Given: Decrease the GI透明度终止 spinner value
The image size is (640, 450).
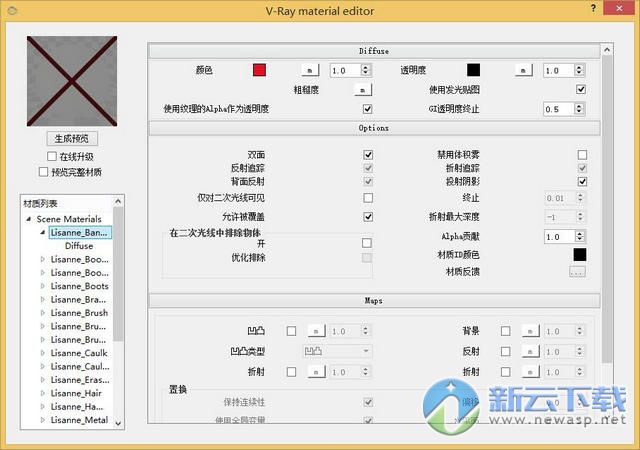Looking at the screenshot, I should point(579,112).
